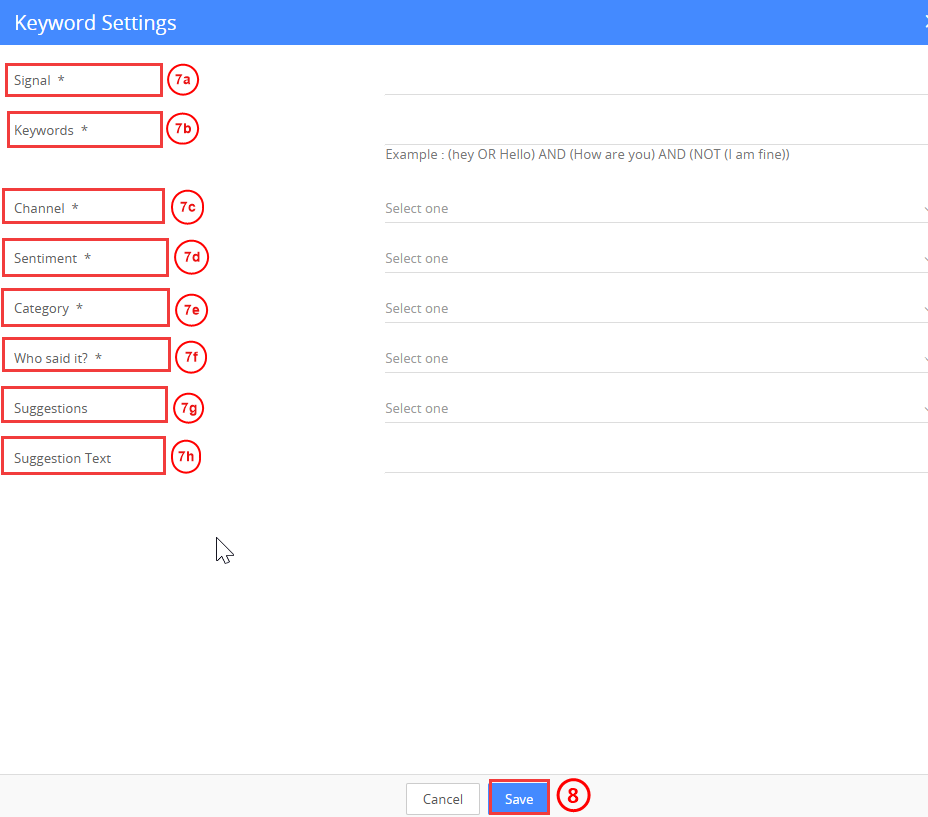Click the blue Save button
This screenshot has width=928, height=817.
tap(519, 798)
